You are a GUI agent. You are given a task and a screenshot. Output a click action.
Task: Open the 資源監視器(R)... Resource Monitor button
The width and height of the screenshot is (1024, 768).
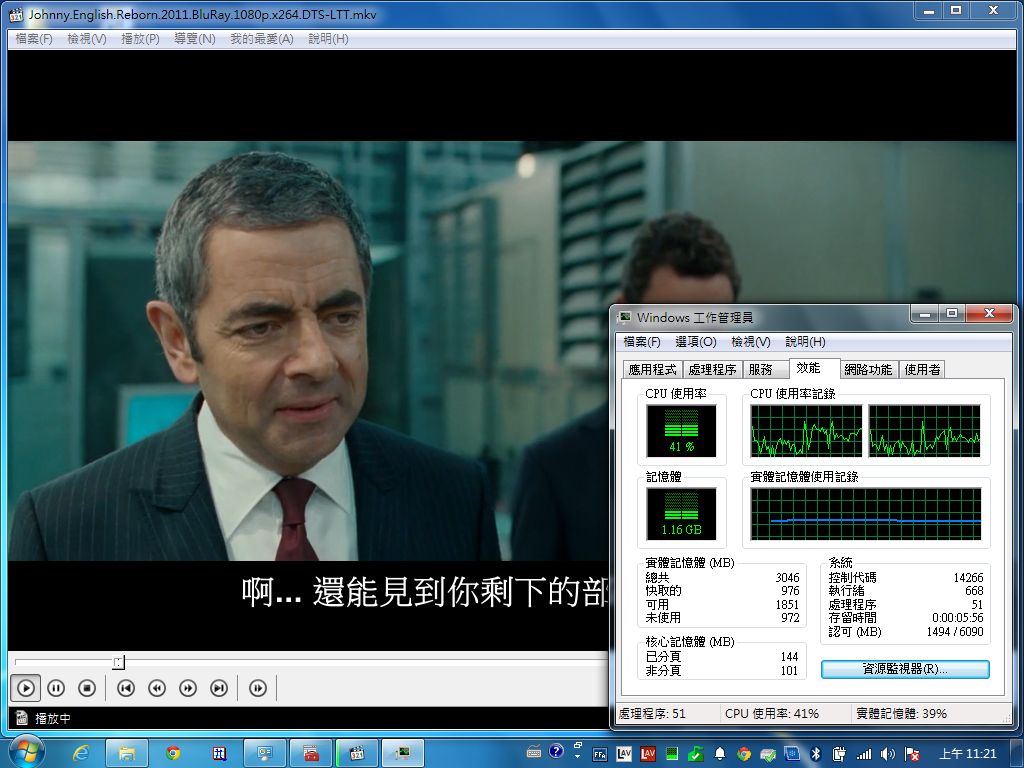coord(904,669)
